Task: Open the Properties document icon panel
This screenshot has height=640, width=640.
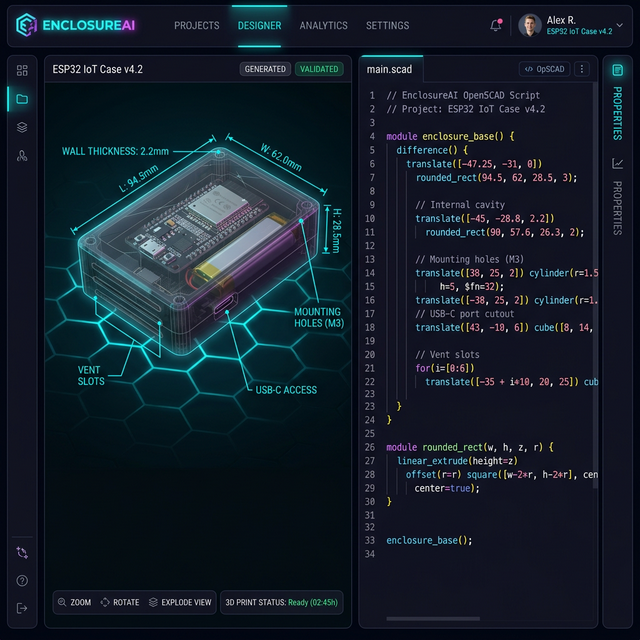Action: [618, 70]
